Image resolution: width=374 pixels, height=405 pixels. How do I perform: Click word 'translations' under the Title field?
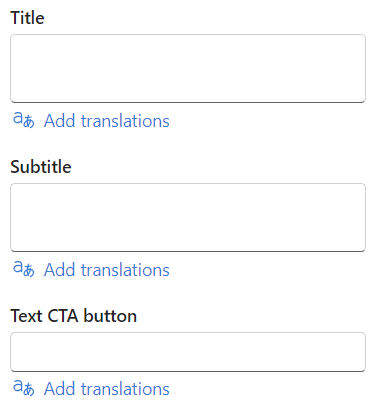(x=125, y=121)
